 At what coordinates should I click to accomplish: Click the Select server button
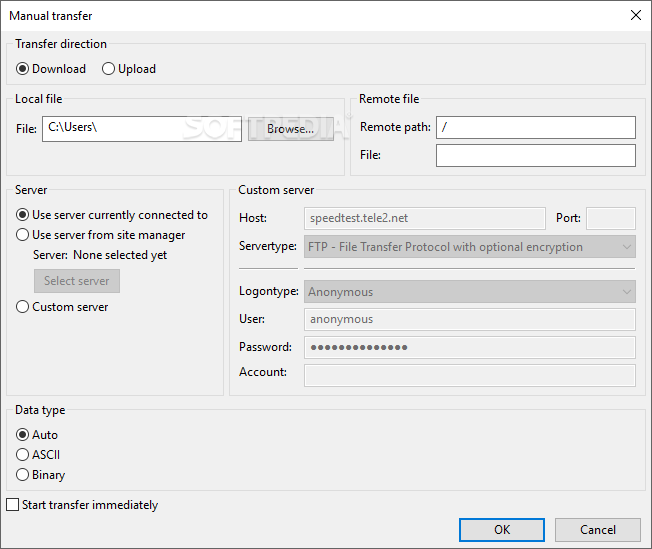coord(77,281)
